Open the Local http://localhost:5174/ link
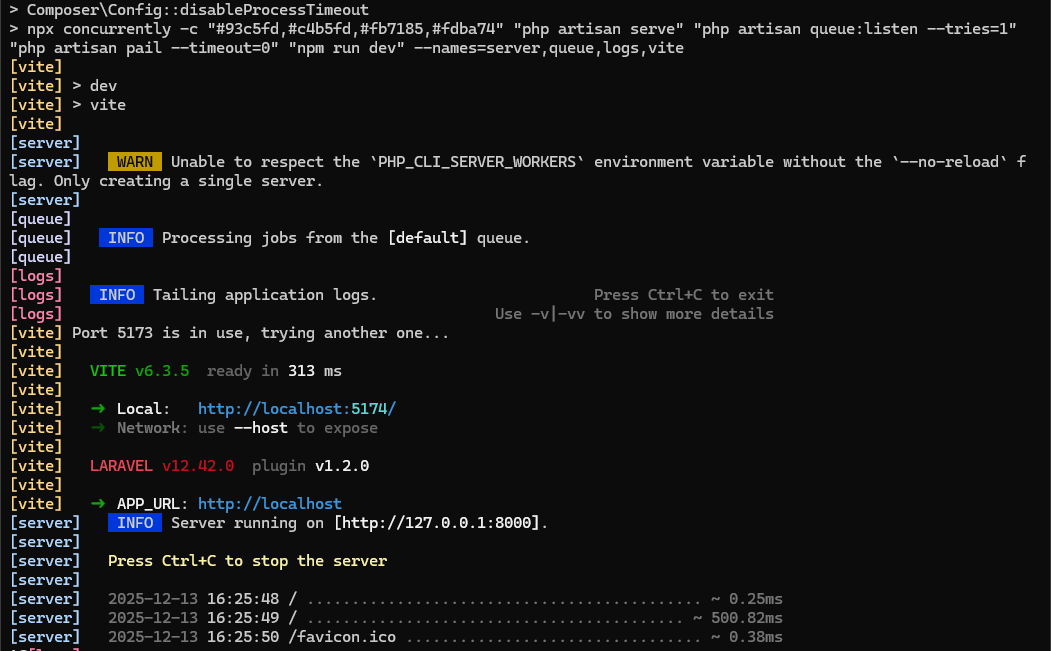This screenshot has width=1051, height=651. (x=297, y=409)
